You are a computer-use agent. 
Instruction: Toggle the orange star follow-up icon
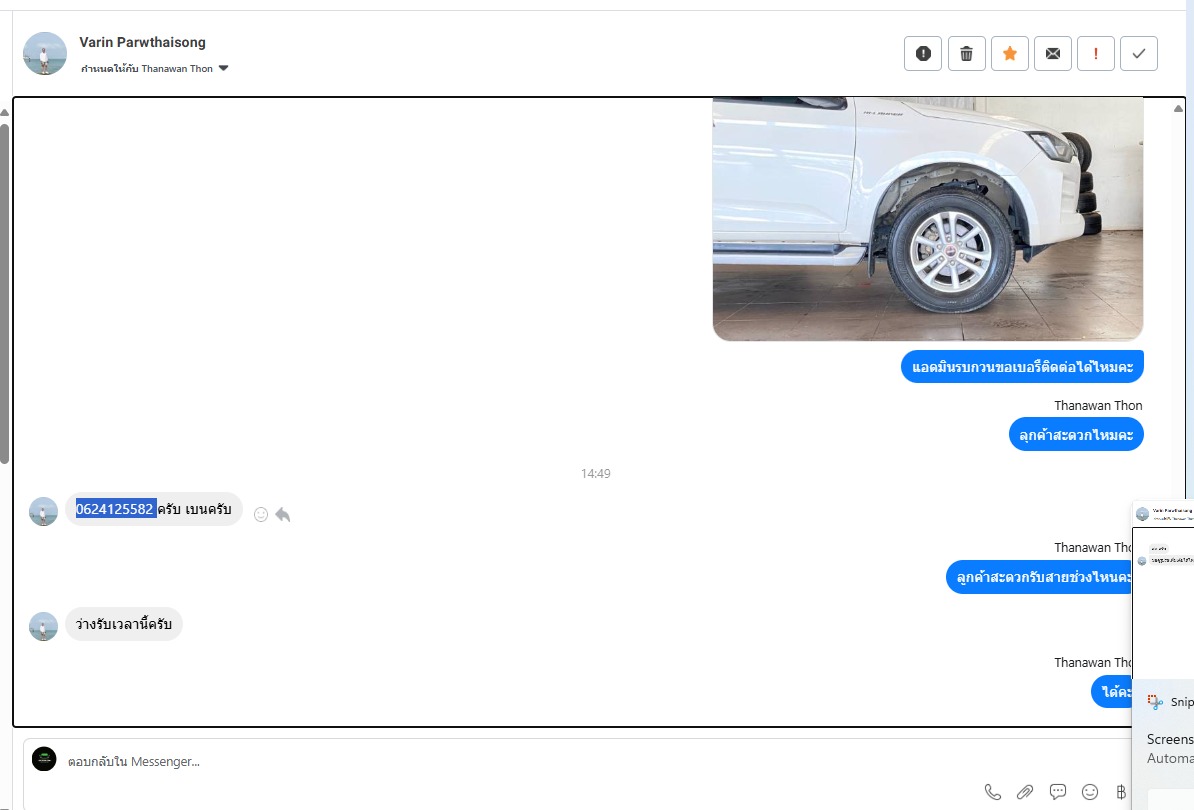coord(1010,54)
